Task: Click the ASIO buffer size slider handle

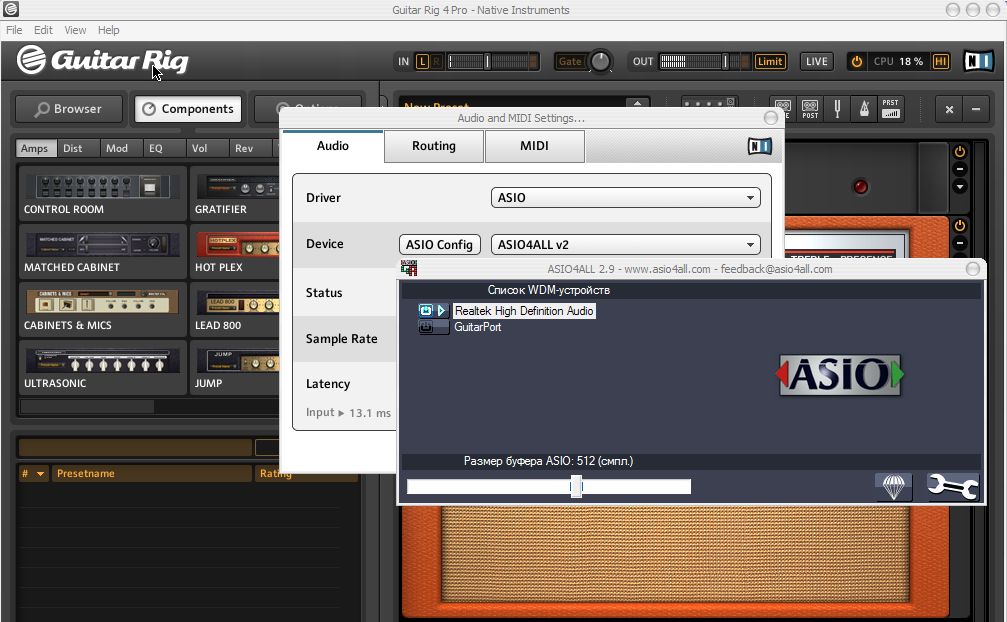Action: tap(576, 486)
